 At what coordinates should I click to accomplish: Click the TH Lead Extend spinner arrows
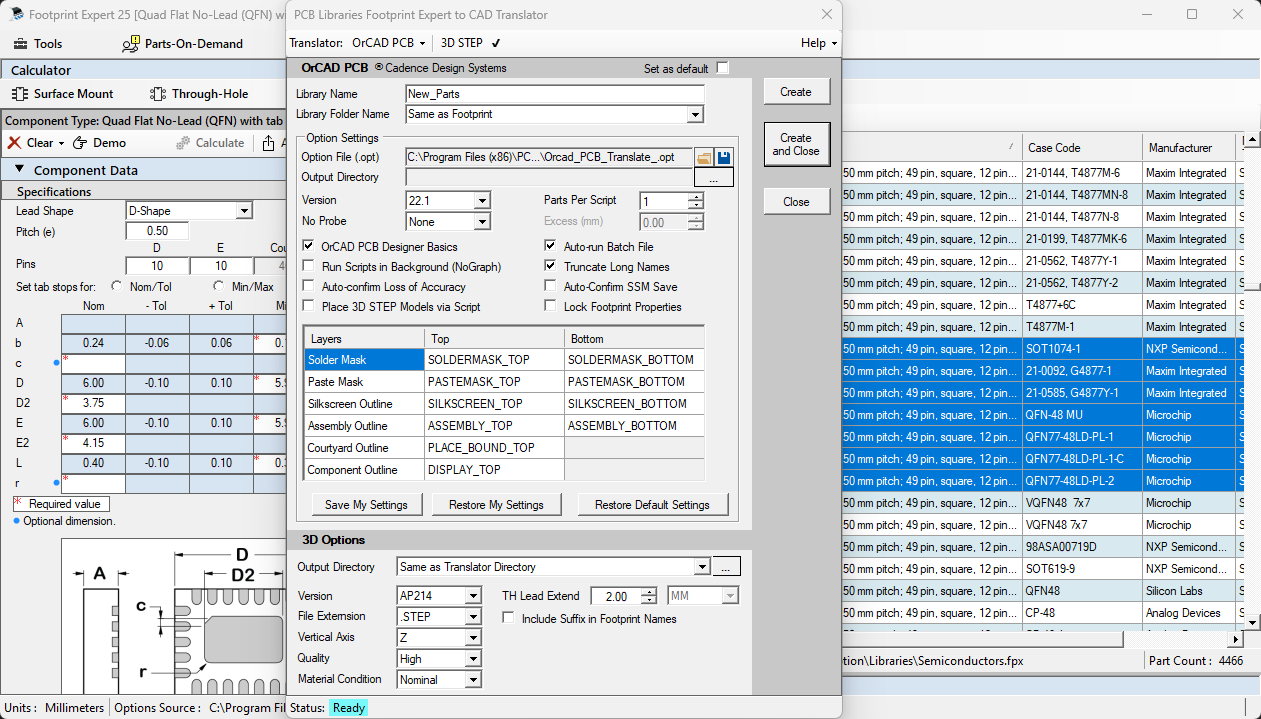point(649,596)
